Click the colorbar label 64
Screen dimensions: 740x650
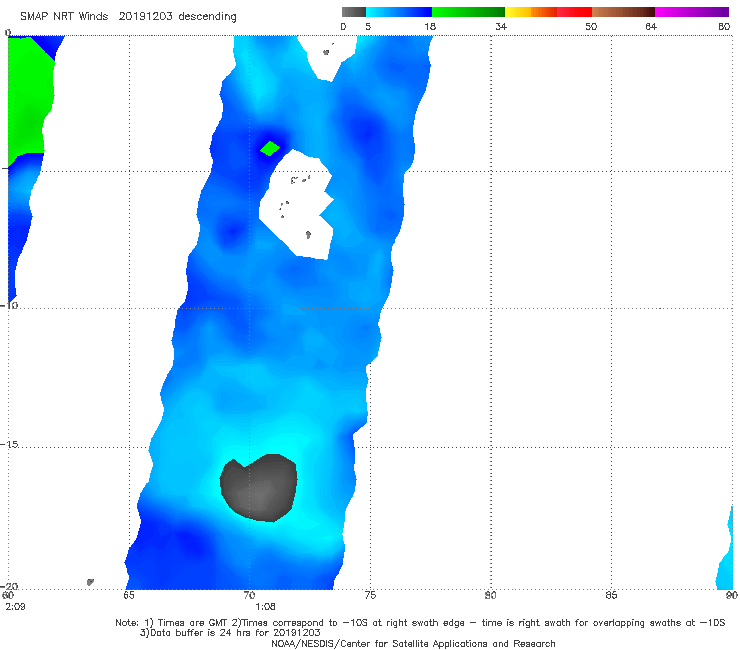(651, 26)
